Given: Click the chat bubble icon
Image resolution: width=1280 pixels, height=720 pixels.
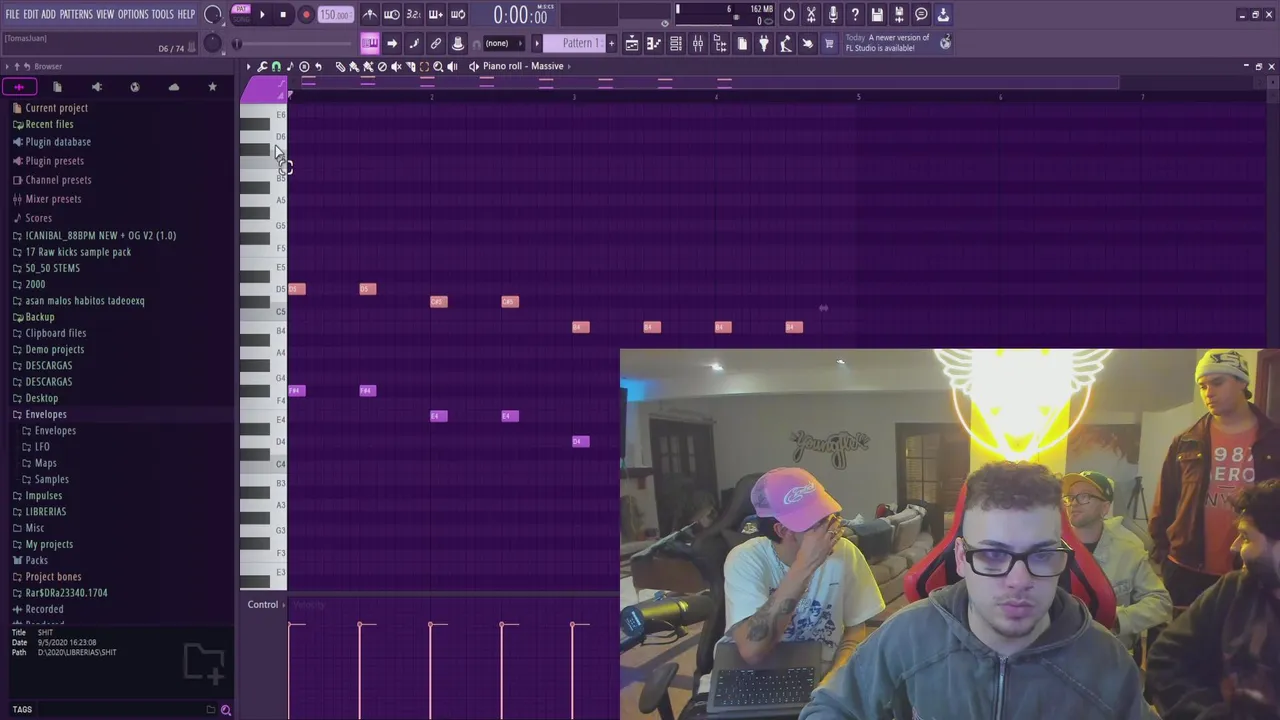Looking at the screenshot, I should click(x=921, y=14).
